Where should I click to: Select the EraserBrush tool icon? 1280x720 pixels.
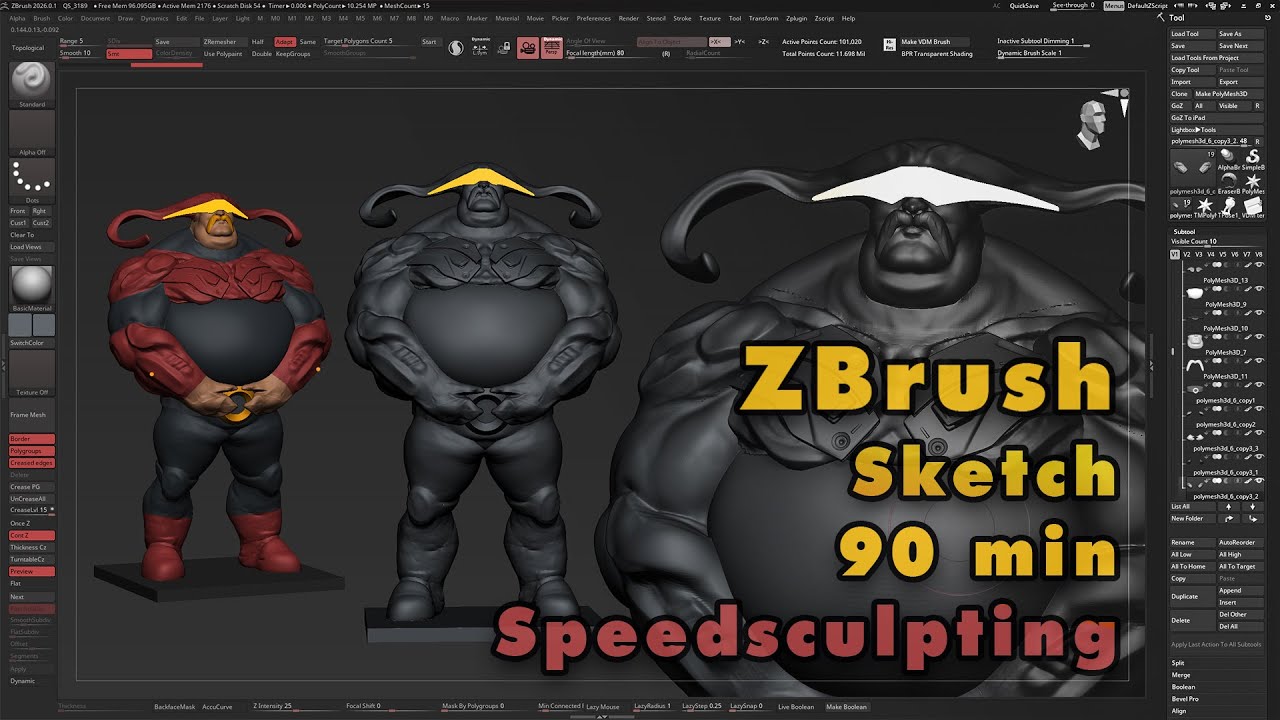pos(1228,183)
